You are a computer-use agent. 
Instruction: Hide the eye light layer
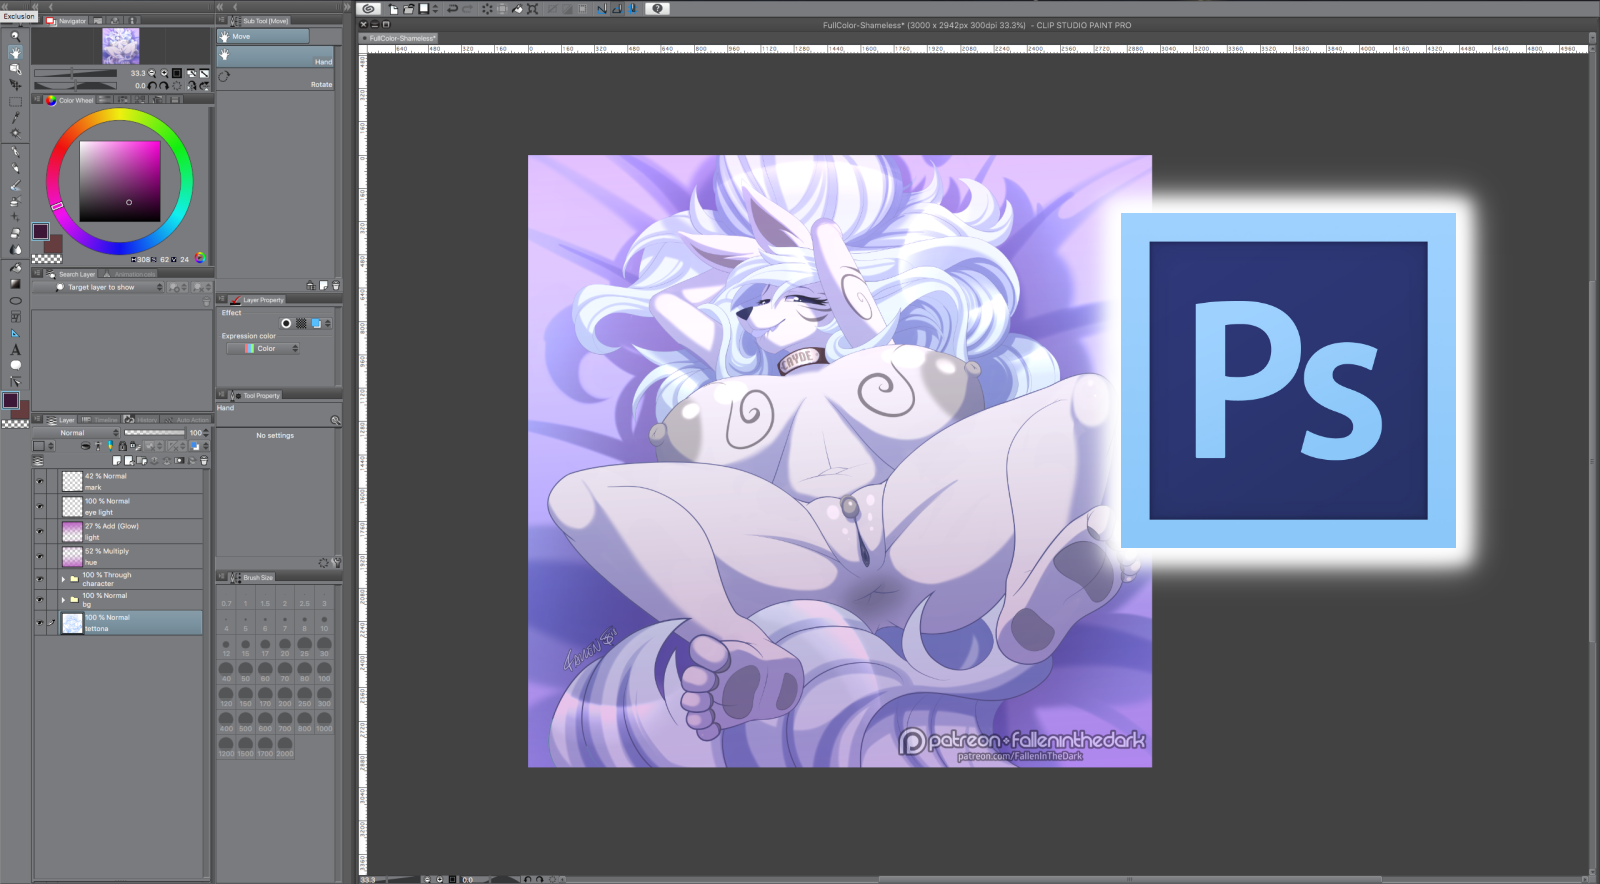[40, 506]
